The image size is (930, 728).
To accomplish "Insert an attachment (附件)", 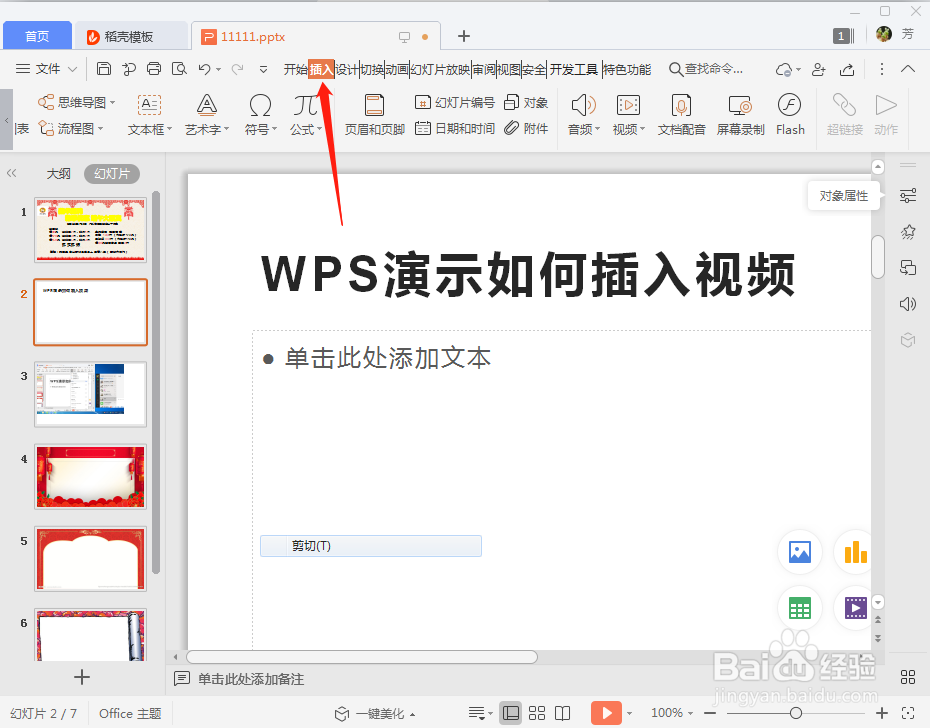I will coord(526,128).
